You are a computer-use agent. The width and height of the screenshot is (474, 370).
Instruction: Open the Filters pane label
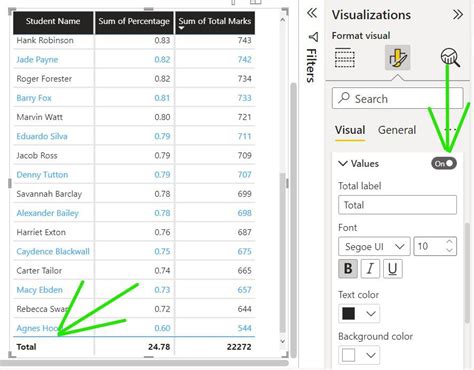311,65
